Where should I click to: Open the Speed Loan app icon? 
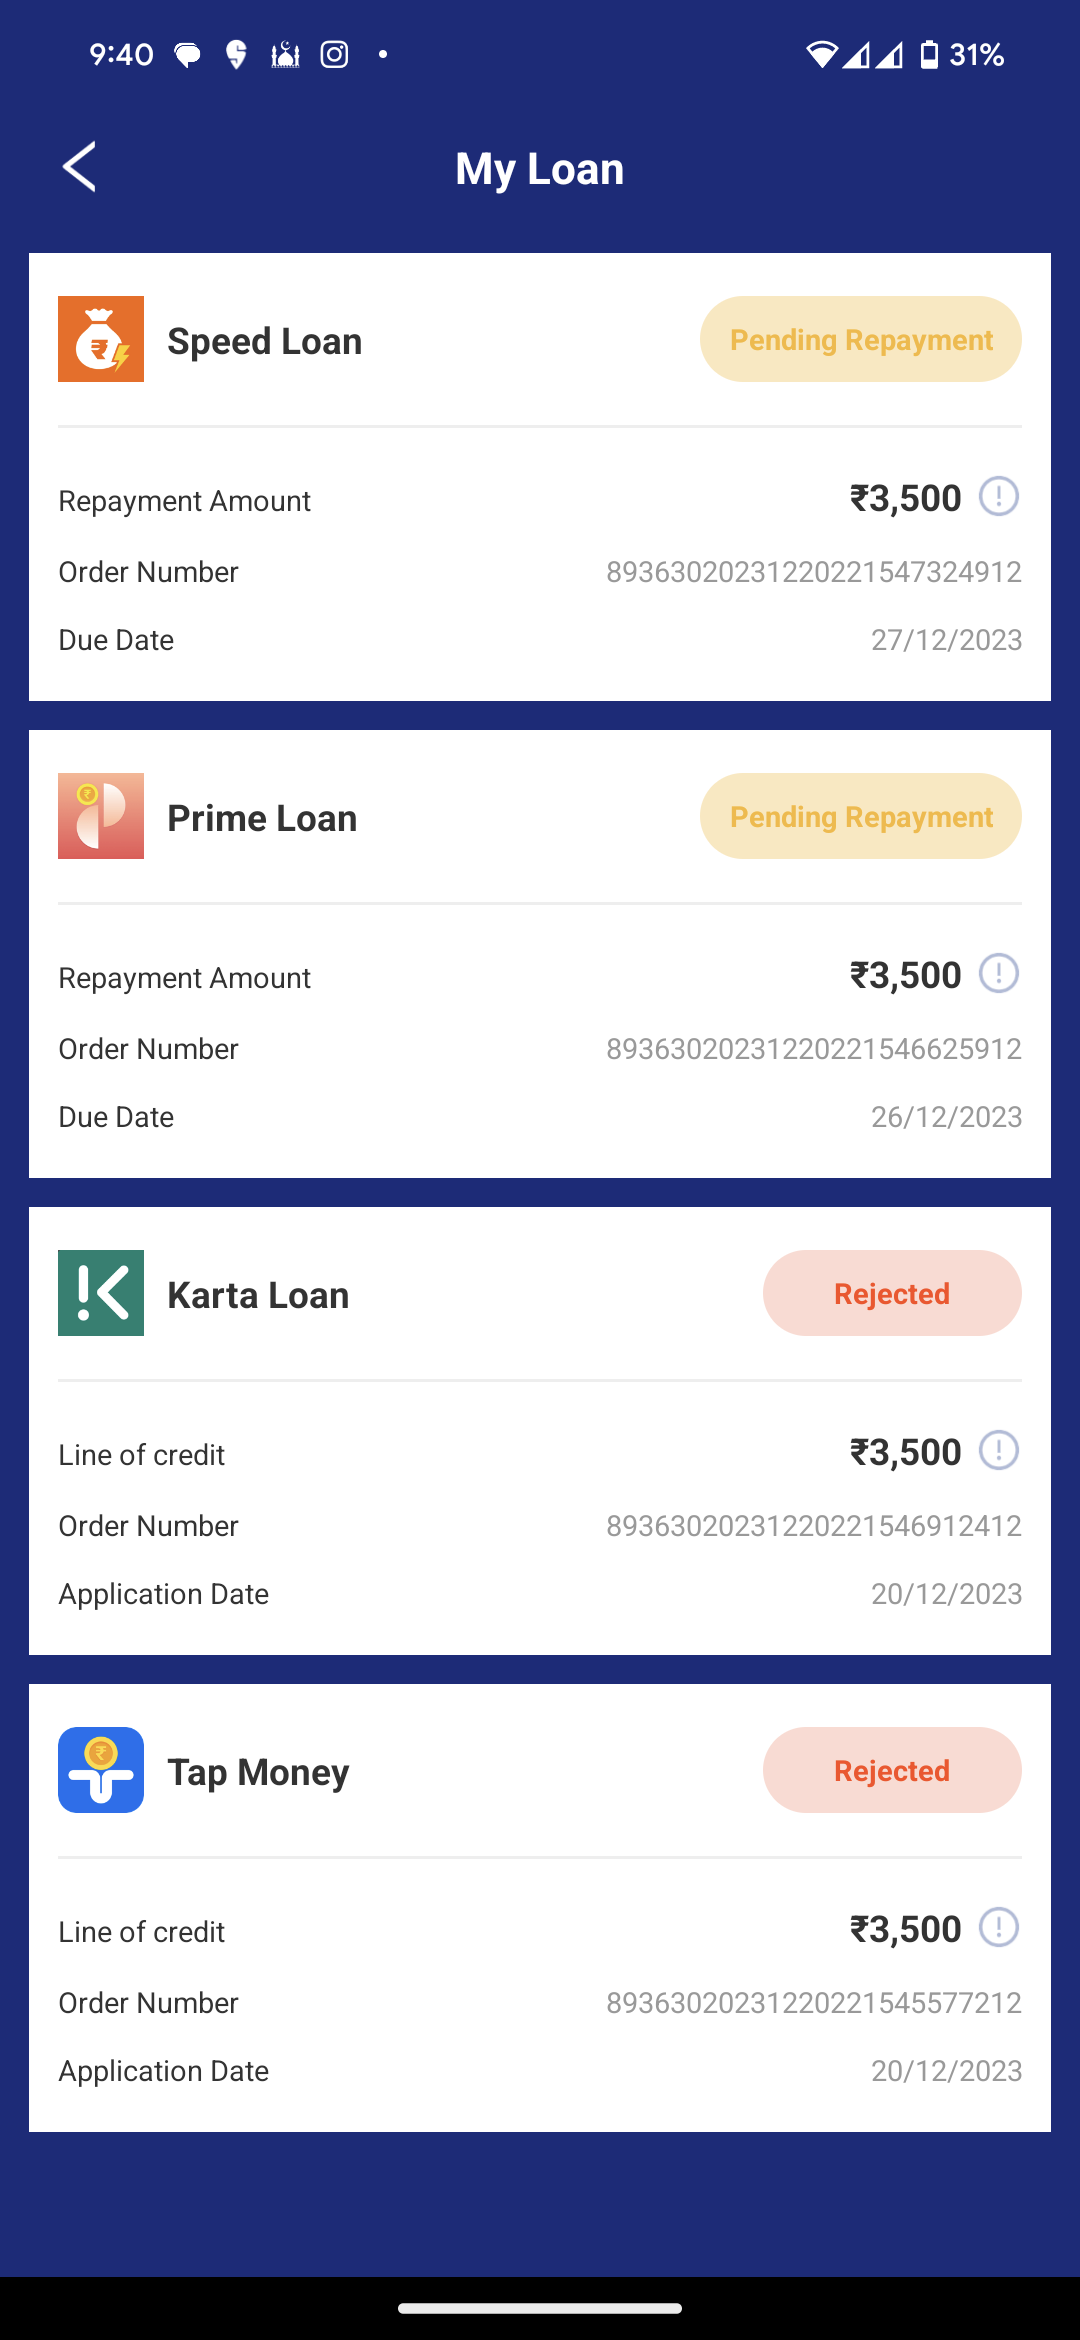(101, 339)
